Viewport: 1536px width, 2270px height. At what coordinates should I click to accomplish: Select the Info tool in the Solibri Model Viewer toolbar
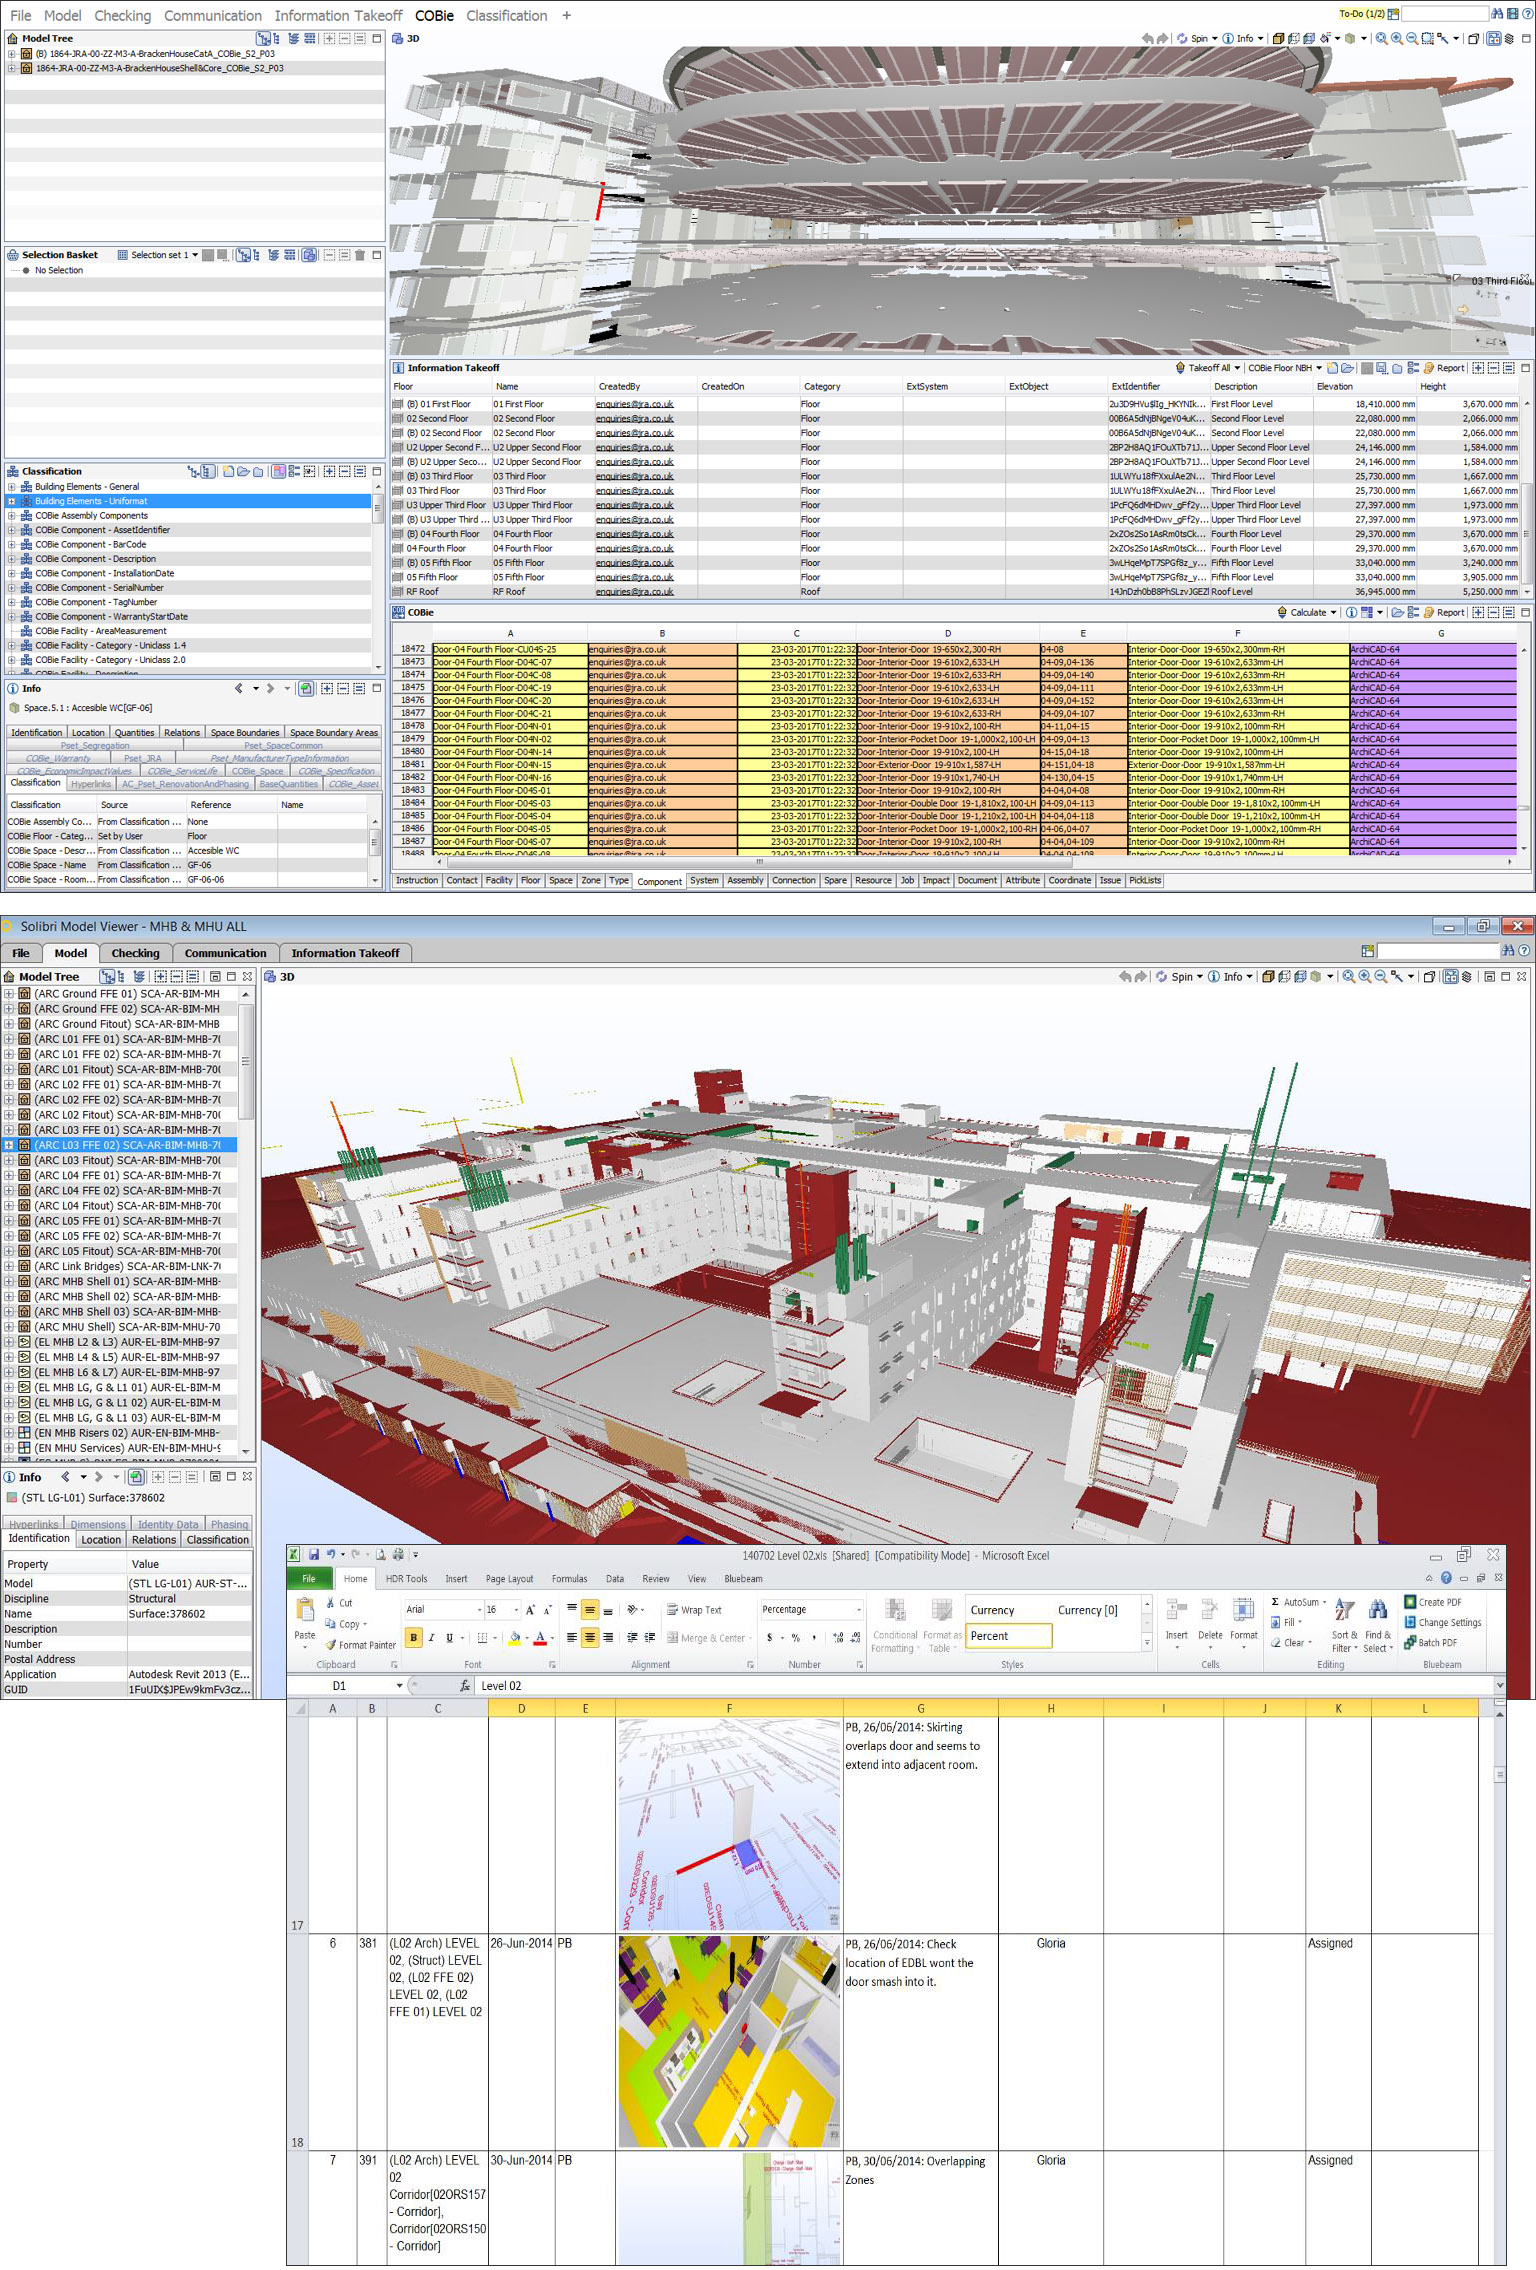coord(1225,977)
